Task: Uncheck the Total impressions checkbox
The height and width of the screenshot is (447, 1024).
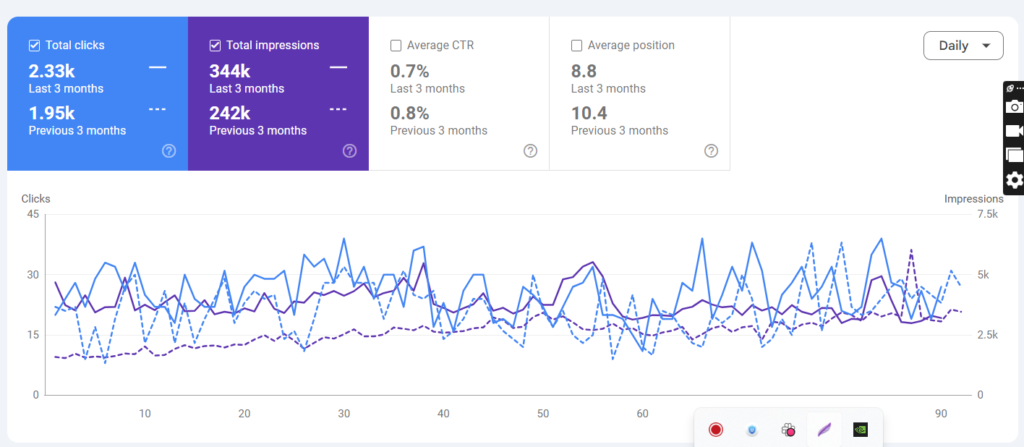Action: [215, 45]
